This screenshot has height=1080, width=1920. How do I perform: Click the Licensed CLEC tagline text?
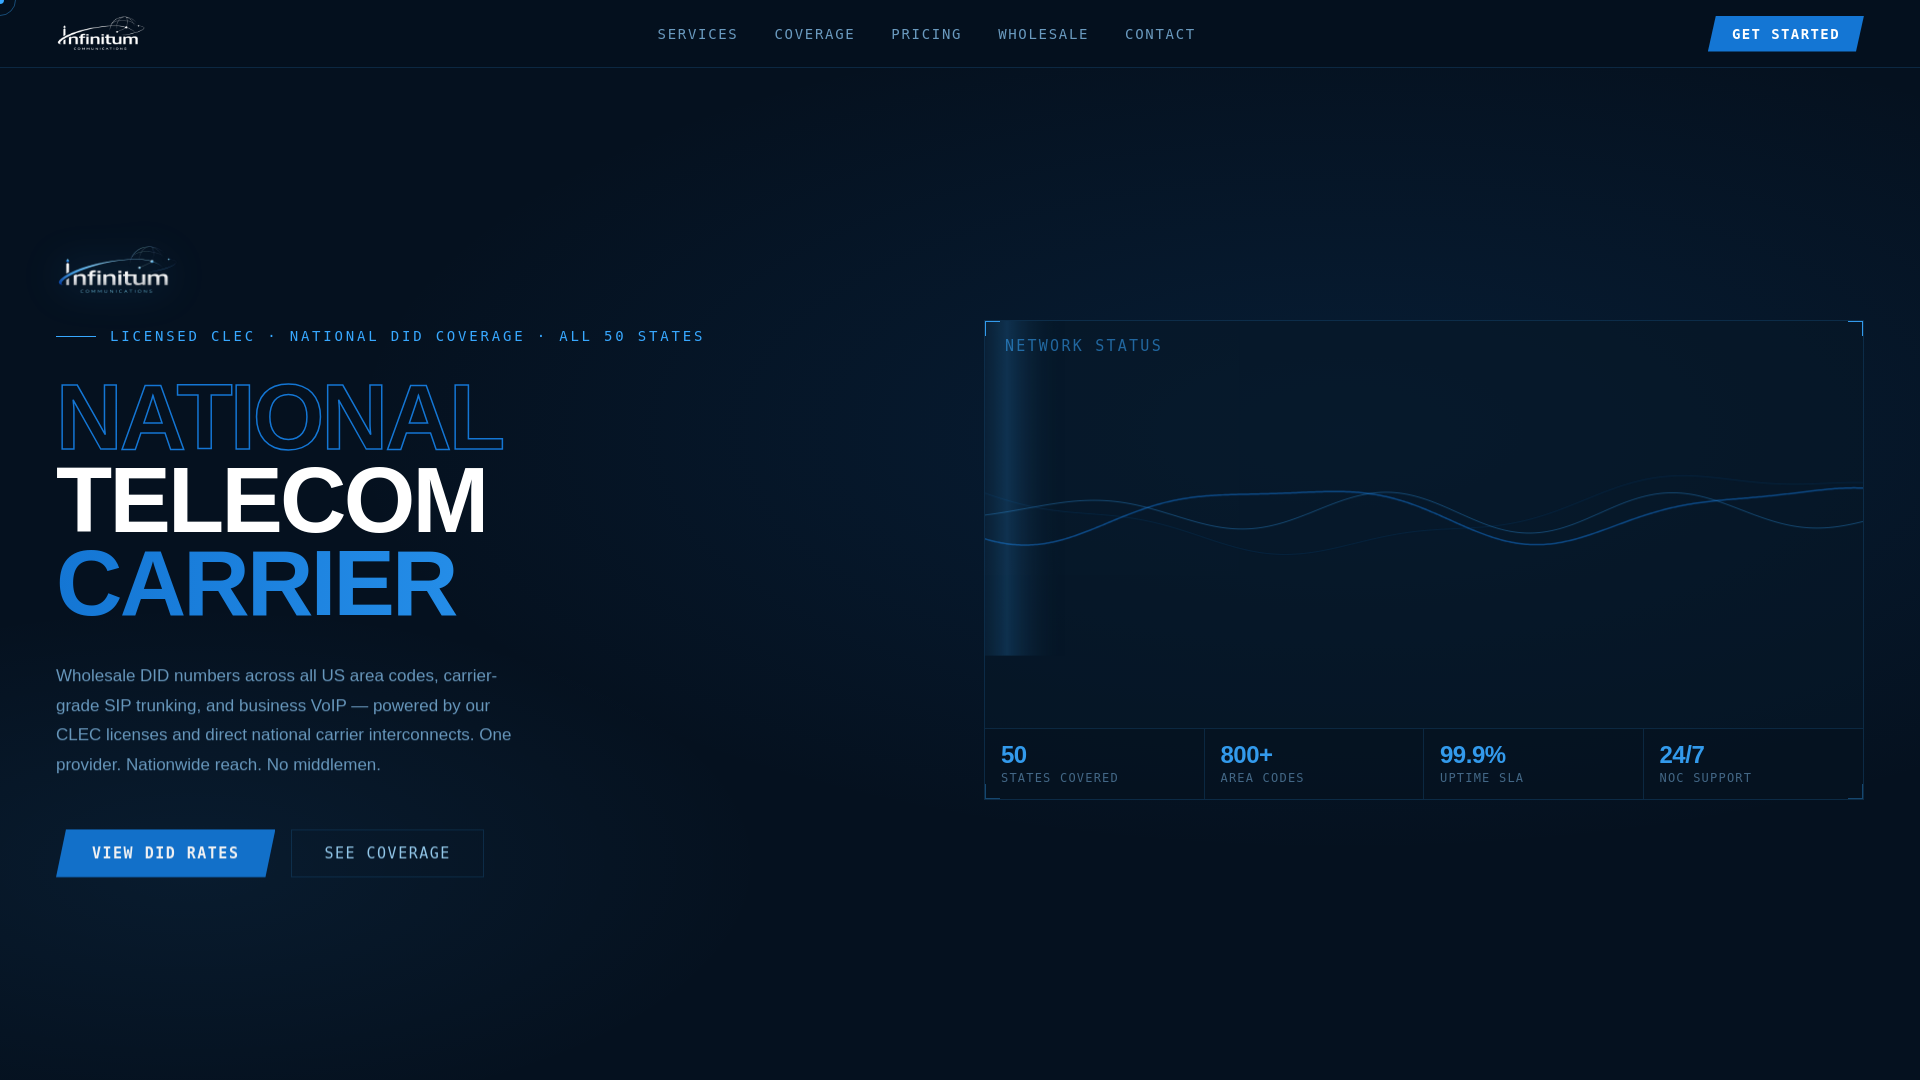click(x=406, y=336)
